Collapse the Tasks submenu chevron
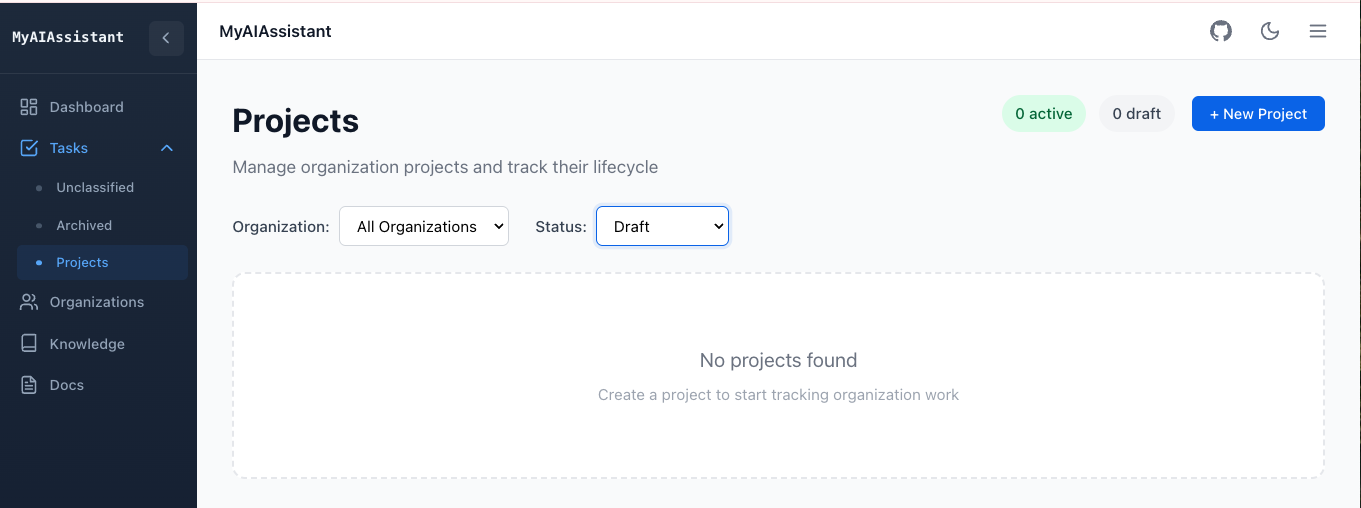The image size is (1361, 508). (167, 148)
